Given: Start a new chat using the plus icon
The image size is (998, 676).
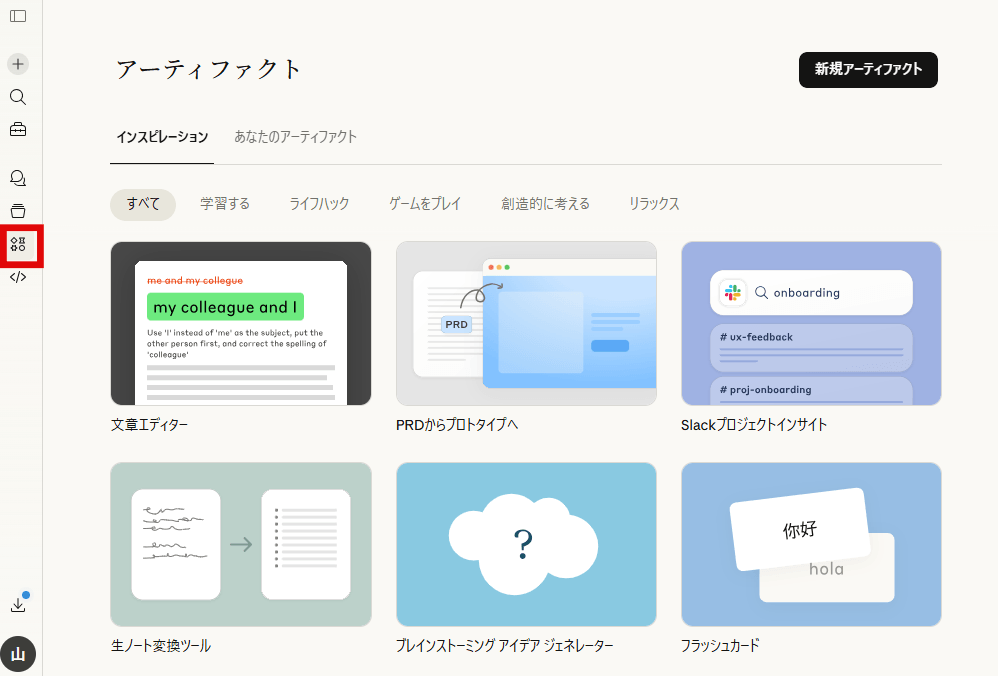Looking at the screenshot, I should 16,63.
